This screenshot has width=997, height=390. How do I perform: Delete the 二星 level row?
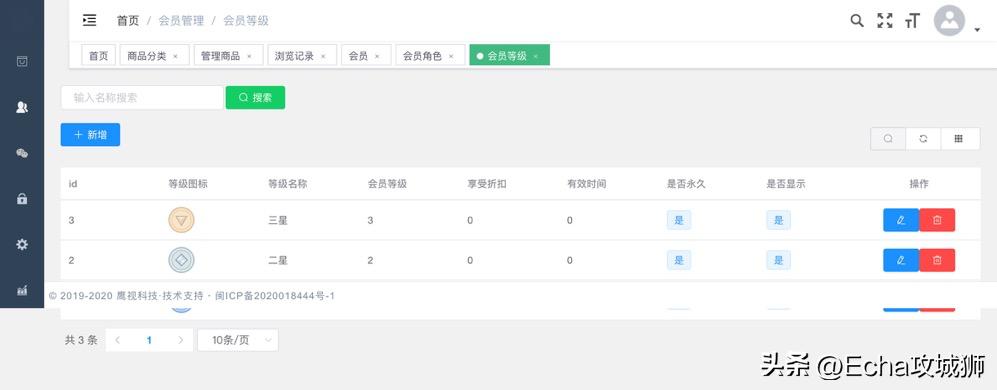pos(937,260)
